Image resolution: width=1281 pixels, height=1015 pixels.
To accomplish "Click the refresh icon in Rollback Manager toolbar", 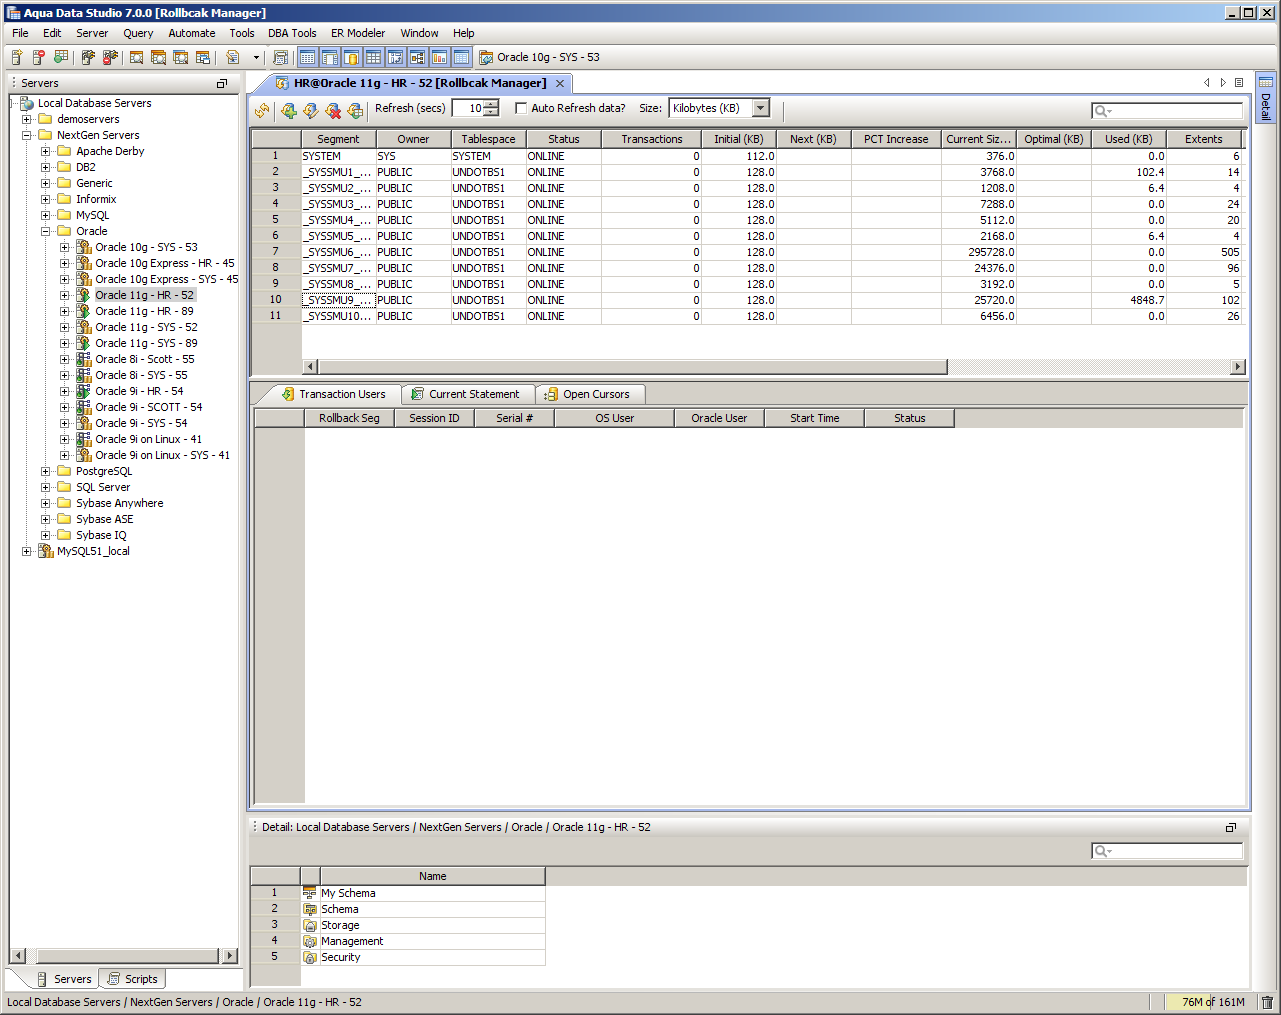I will [x=262, y=110].
